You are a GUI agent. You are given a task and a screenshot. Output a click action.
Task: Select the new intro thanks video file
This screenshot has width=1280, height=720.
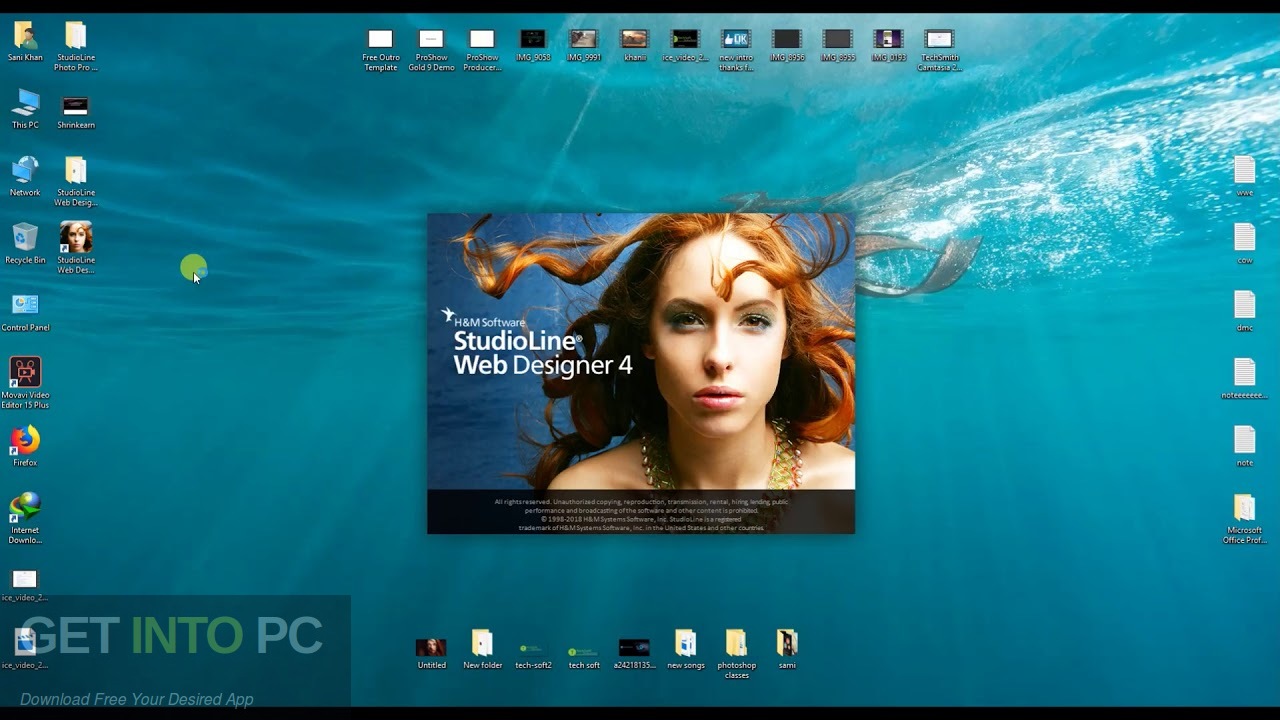click(736, 40)
